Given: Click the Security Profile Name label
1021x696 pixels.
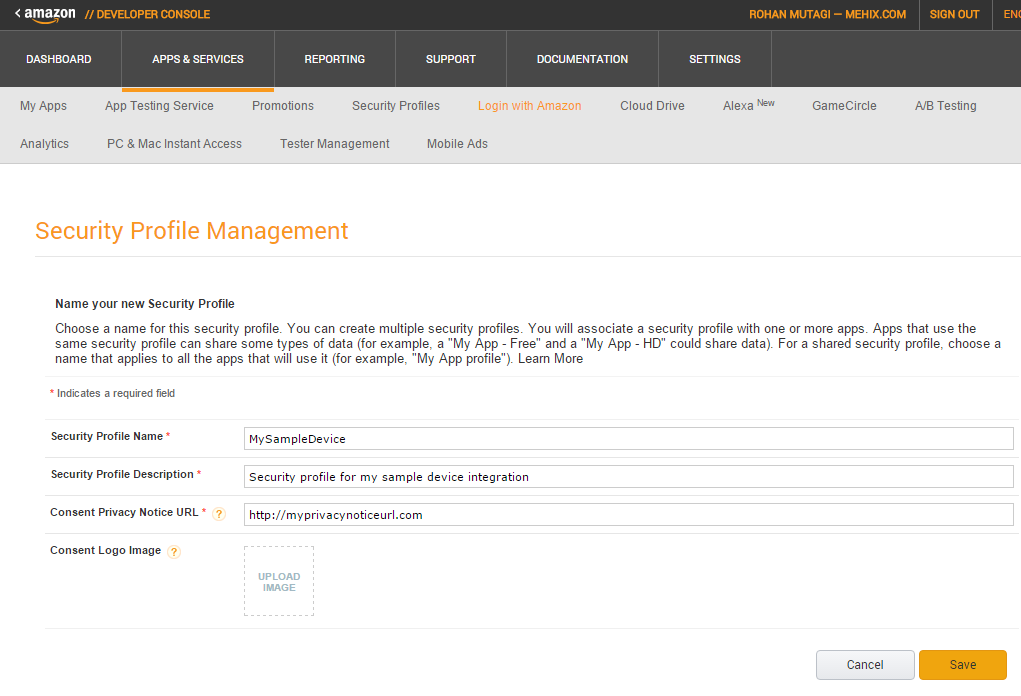Looking at the screenshot, I should tap(107, 436).
